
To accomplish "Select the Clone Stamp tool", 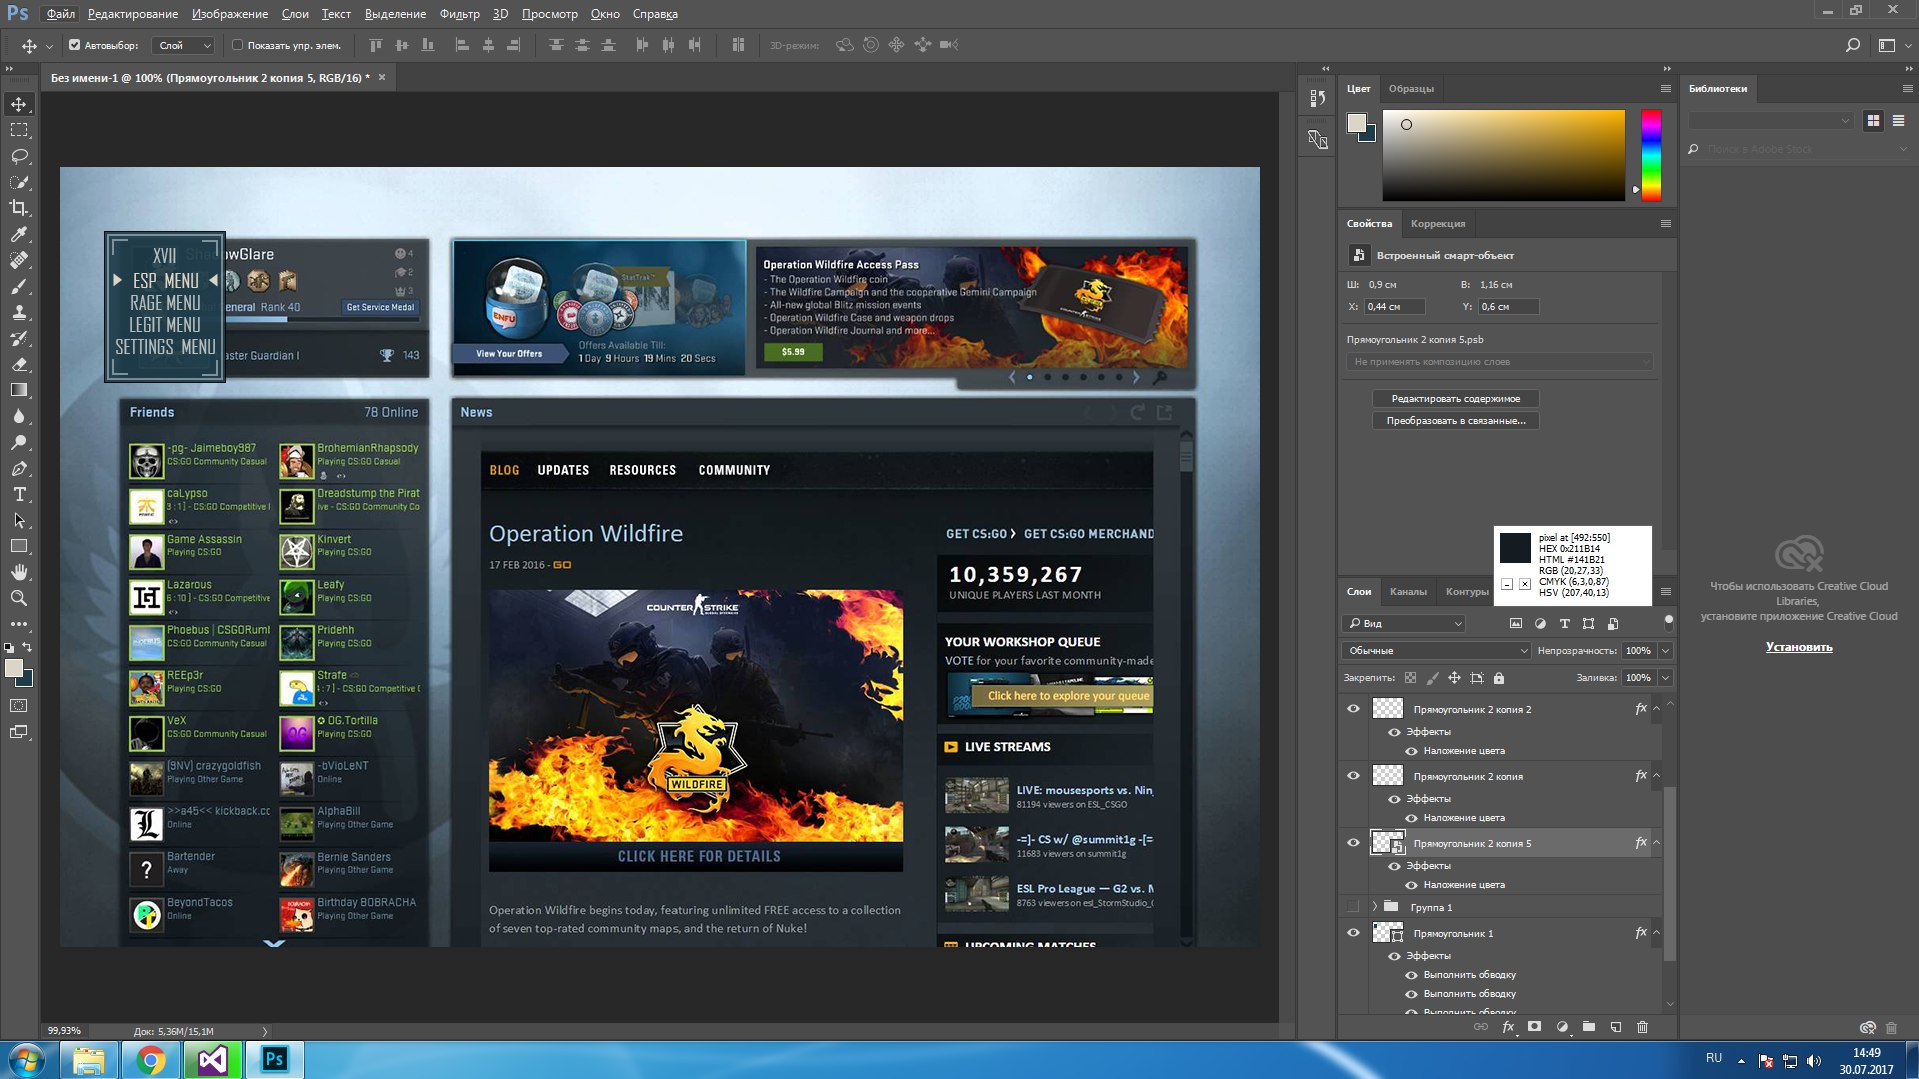I will coord(19,312).
